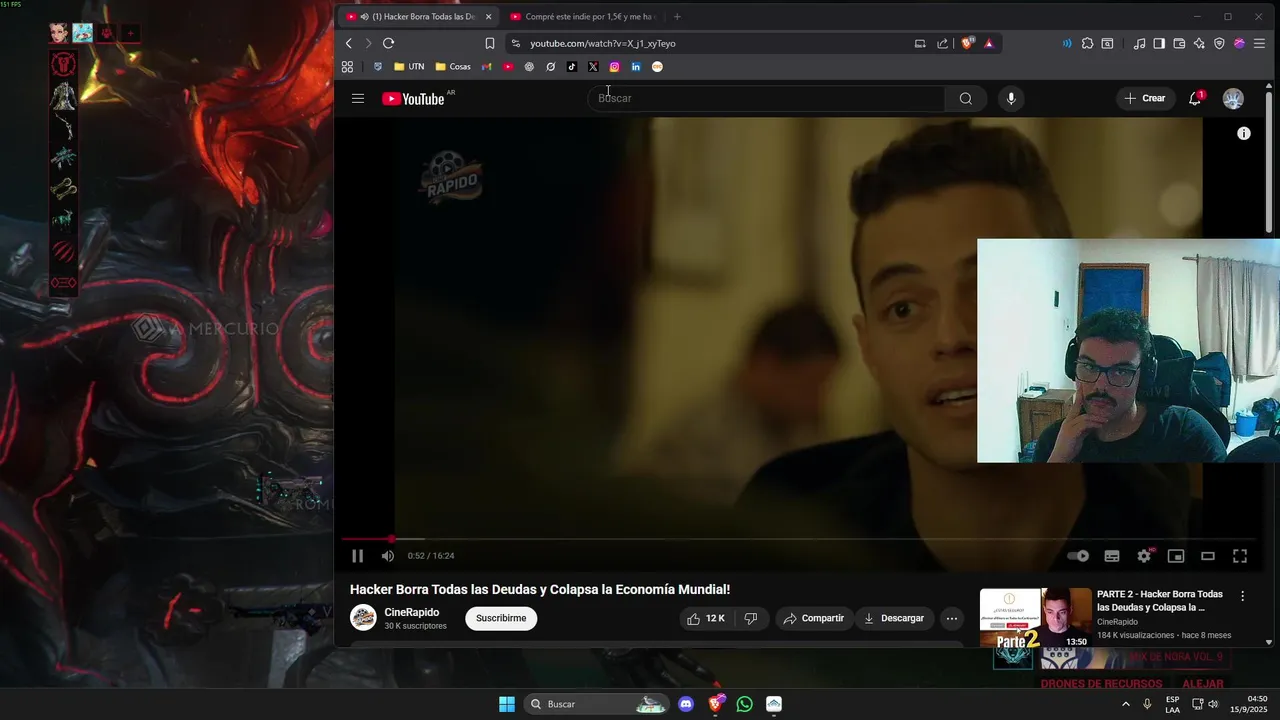Toggle the browser sidebar panel
Screen dimensions: 1280x720
pyautogui.click(x=1159, y=43)
